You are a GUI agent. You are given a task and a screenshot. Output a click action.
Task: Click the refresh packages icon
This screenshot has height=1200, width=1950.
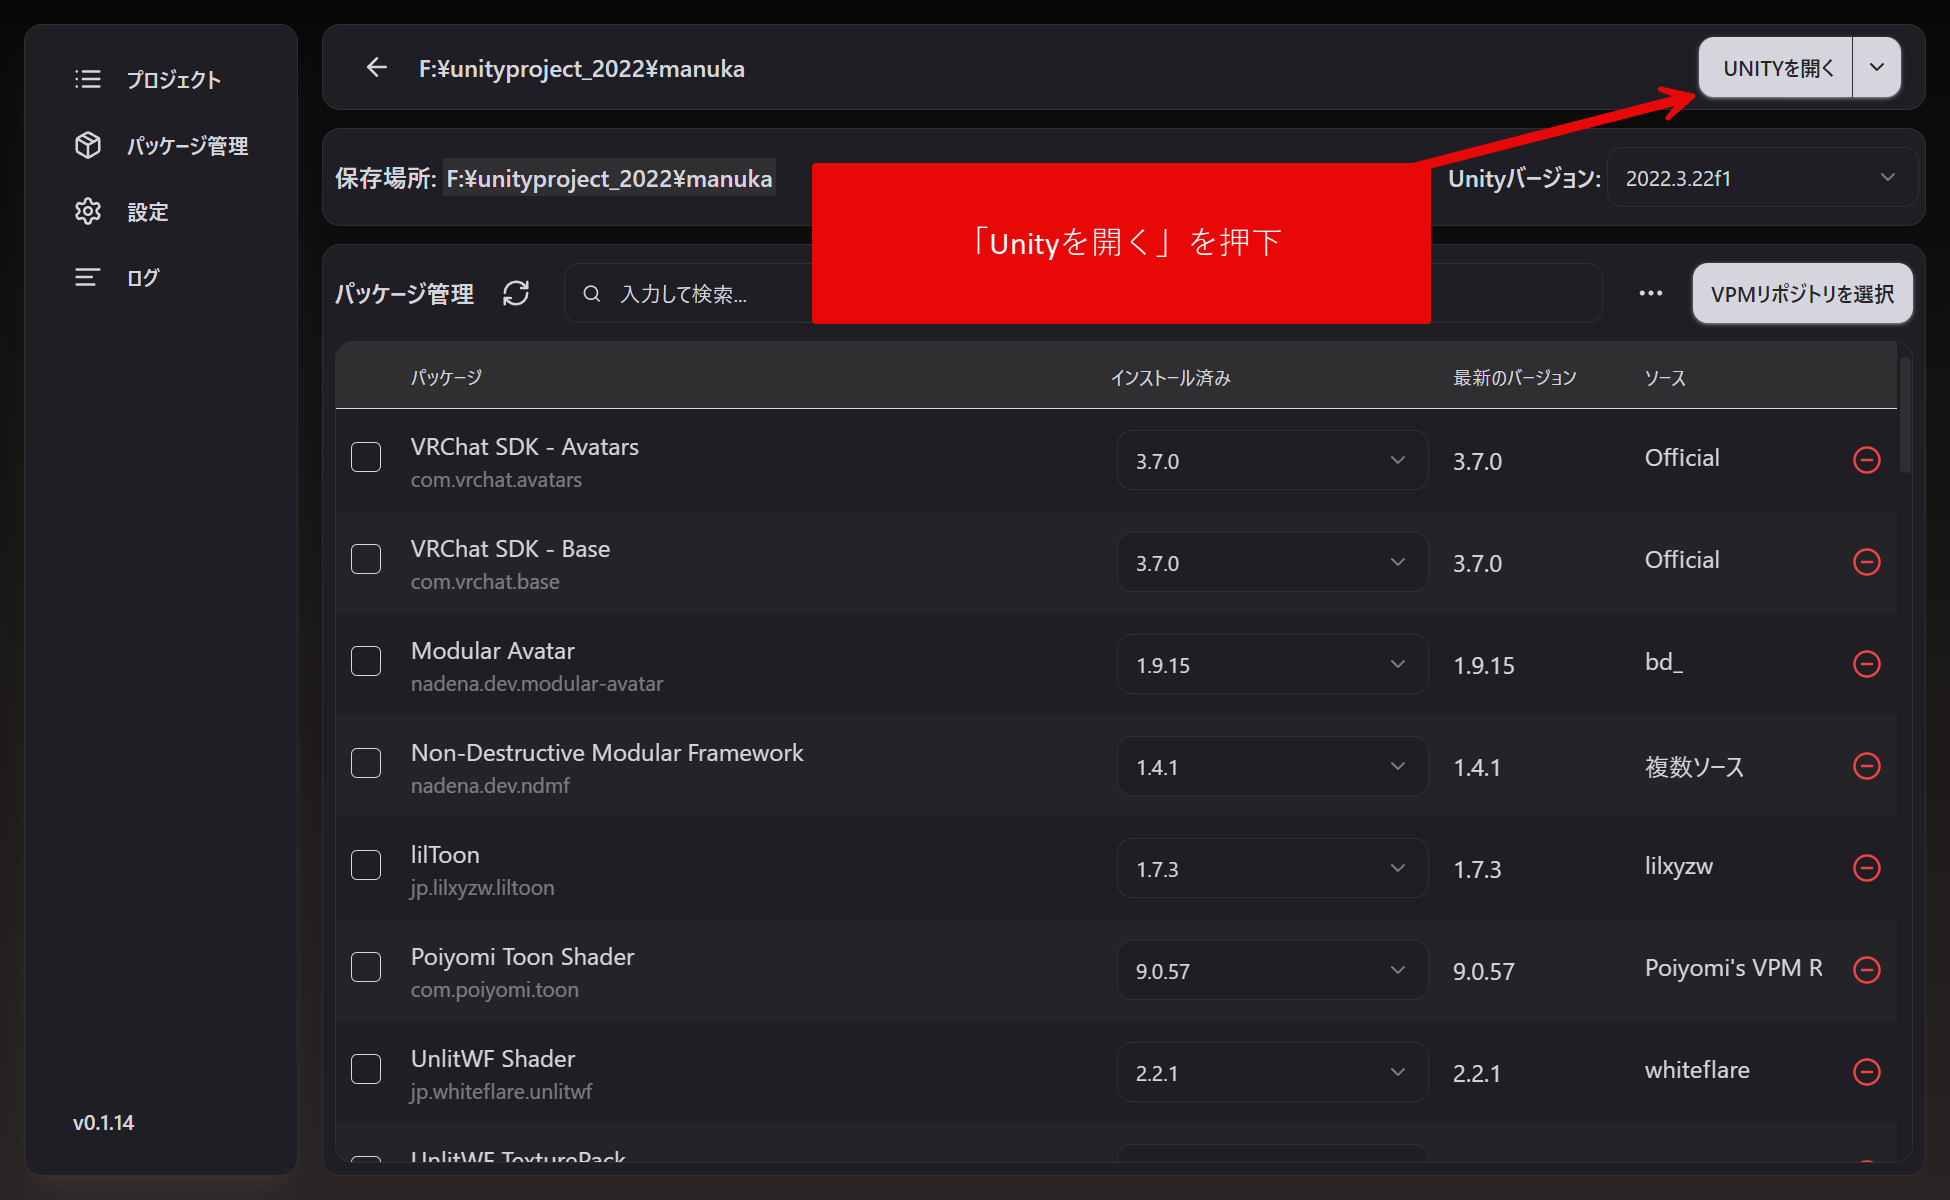pos(516,293)
